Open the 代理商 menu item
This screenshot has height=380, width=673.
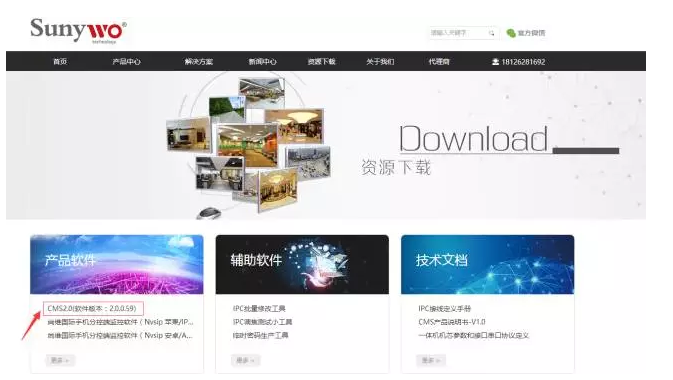[x=439, y=61]
